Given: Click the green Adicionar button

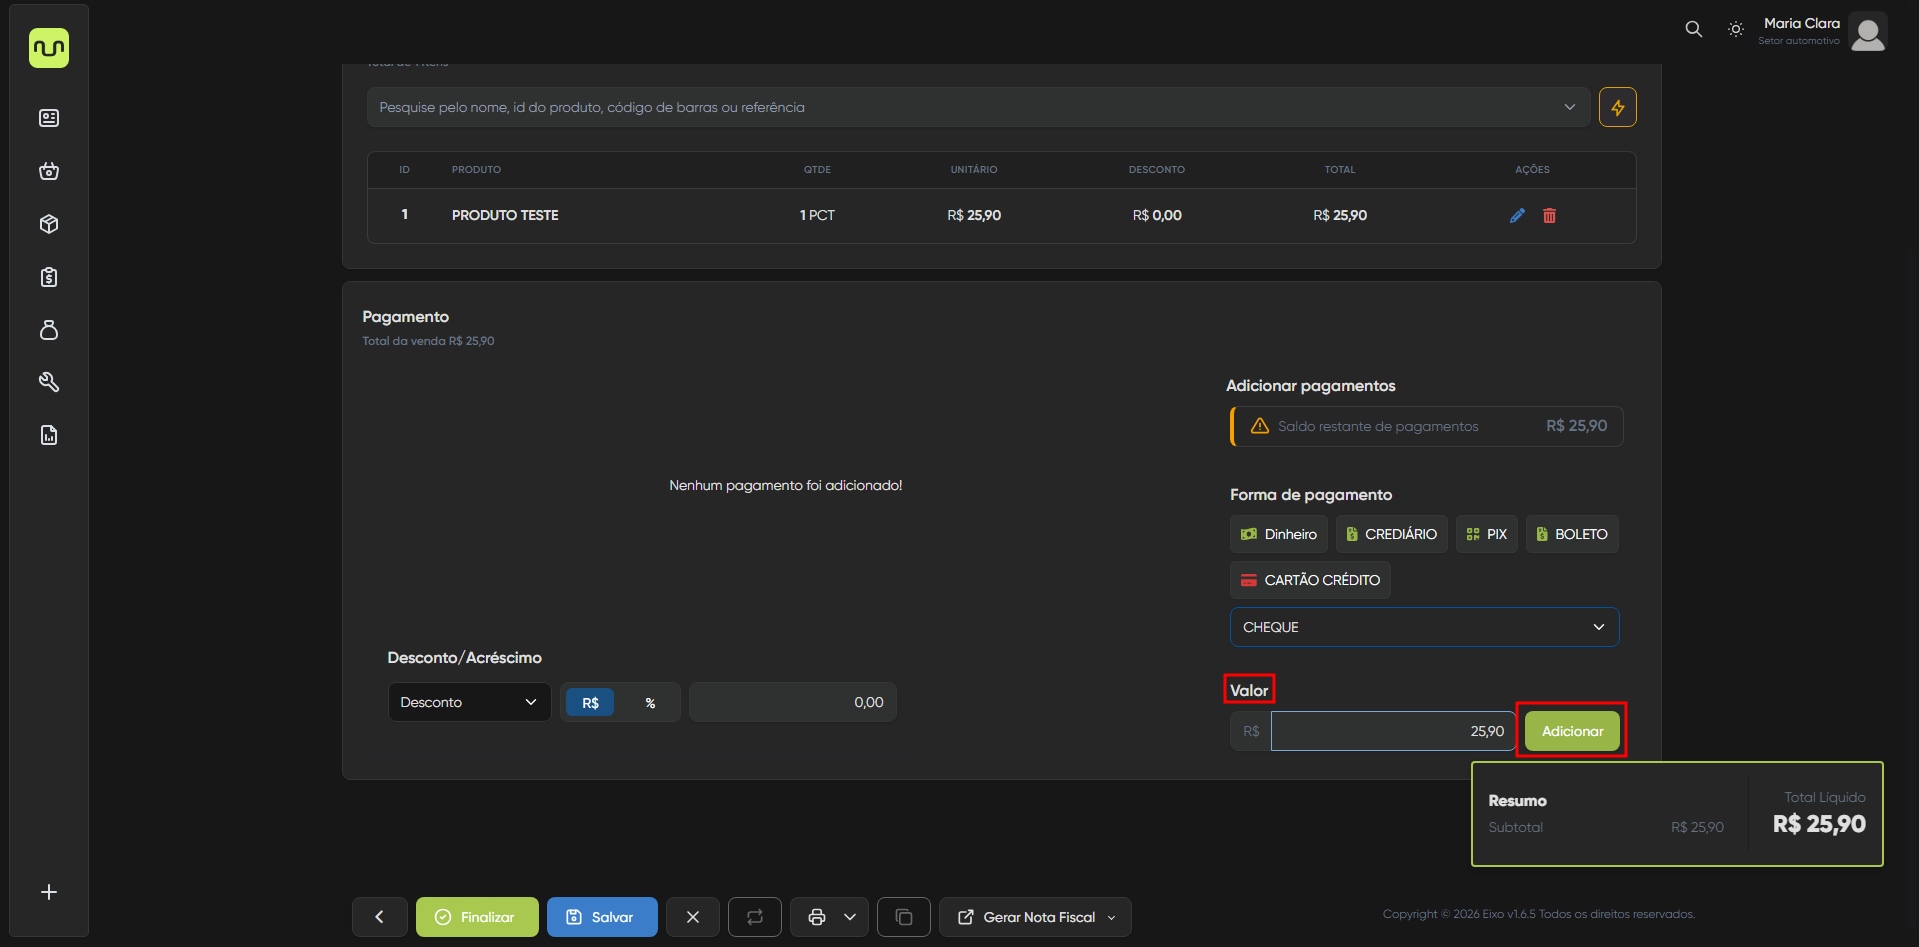Looking at the screenshot, I should [1572, 731].
